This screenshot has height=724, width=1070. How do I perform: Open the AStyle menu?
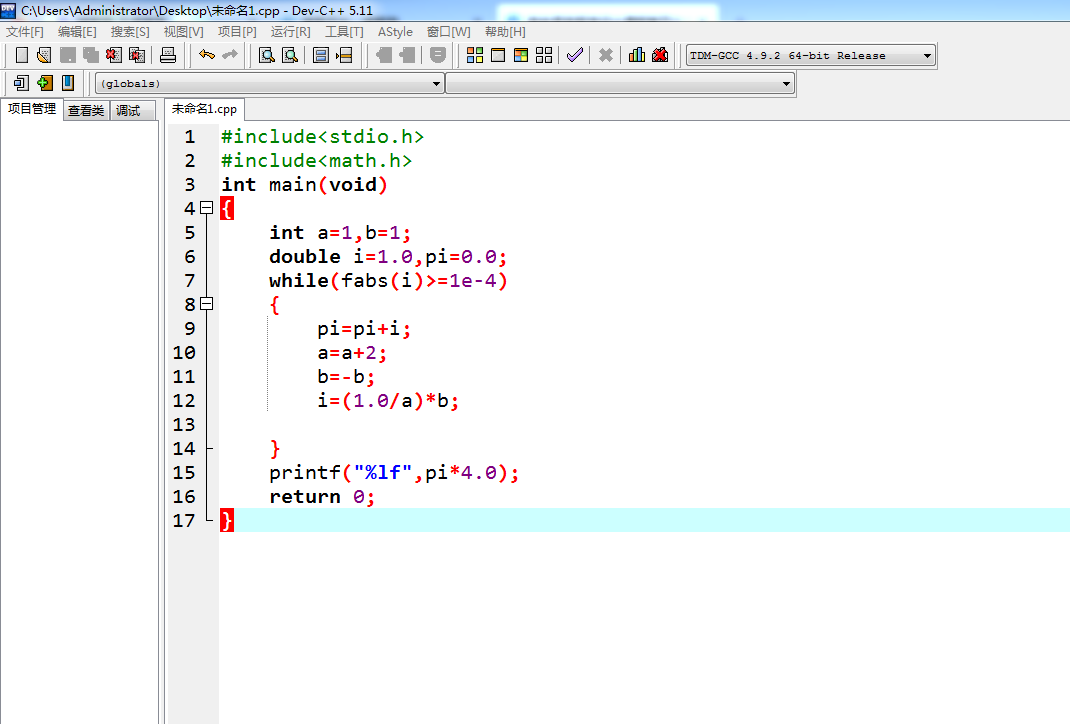395,32
